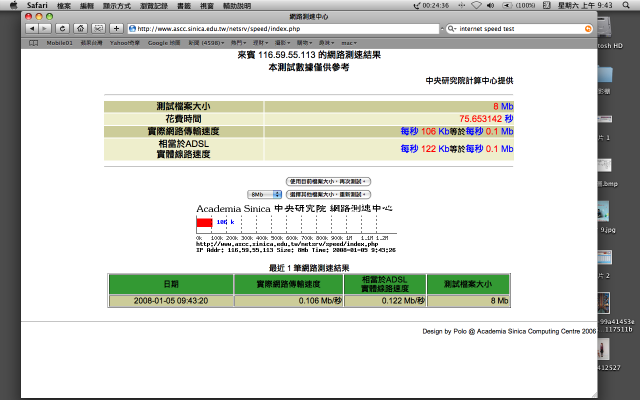640x400 pixels.
Task: Open the 瀏覽記錄 (History) menu
Action: point(154,6)
